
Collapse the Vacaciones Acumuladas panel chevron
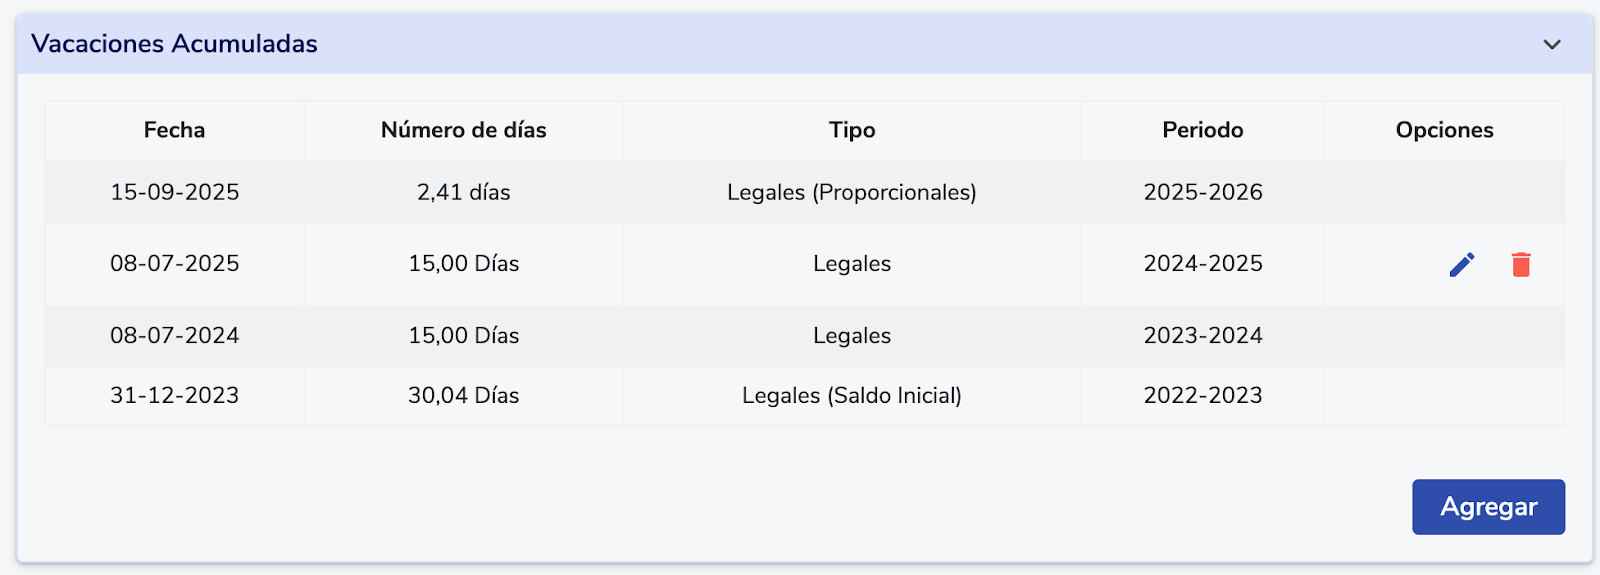[x=1552, y=44]
